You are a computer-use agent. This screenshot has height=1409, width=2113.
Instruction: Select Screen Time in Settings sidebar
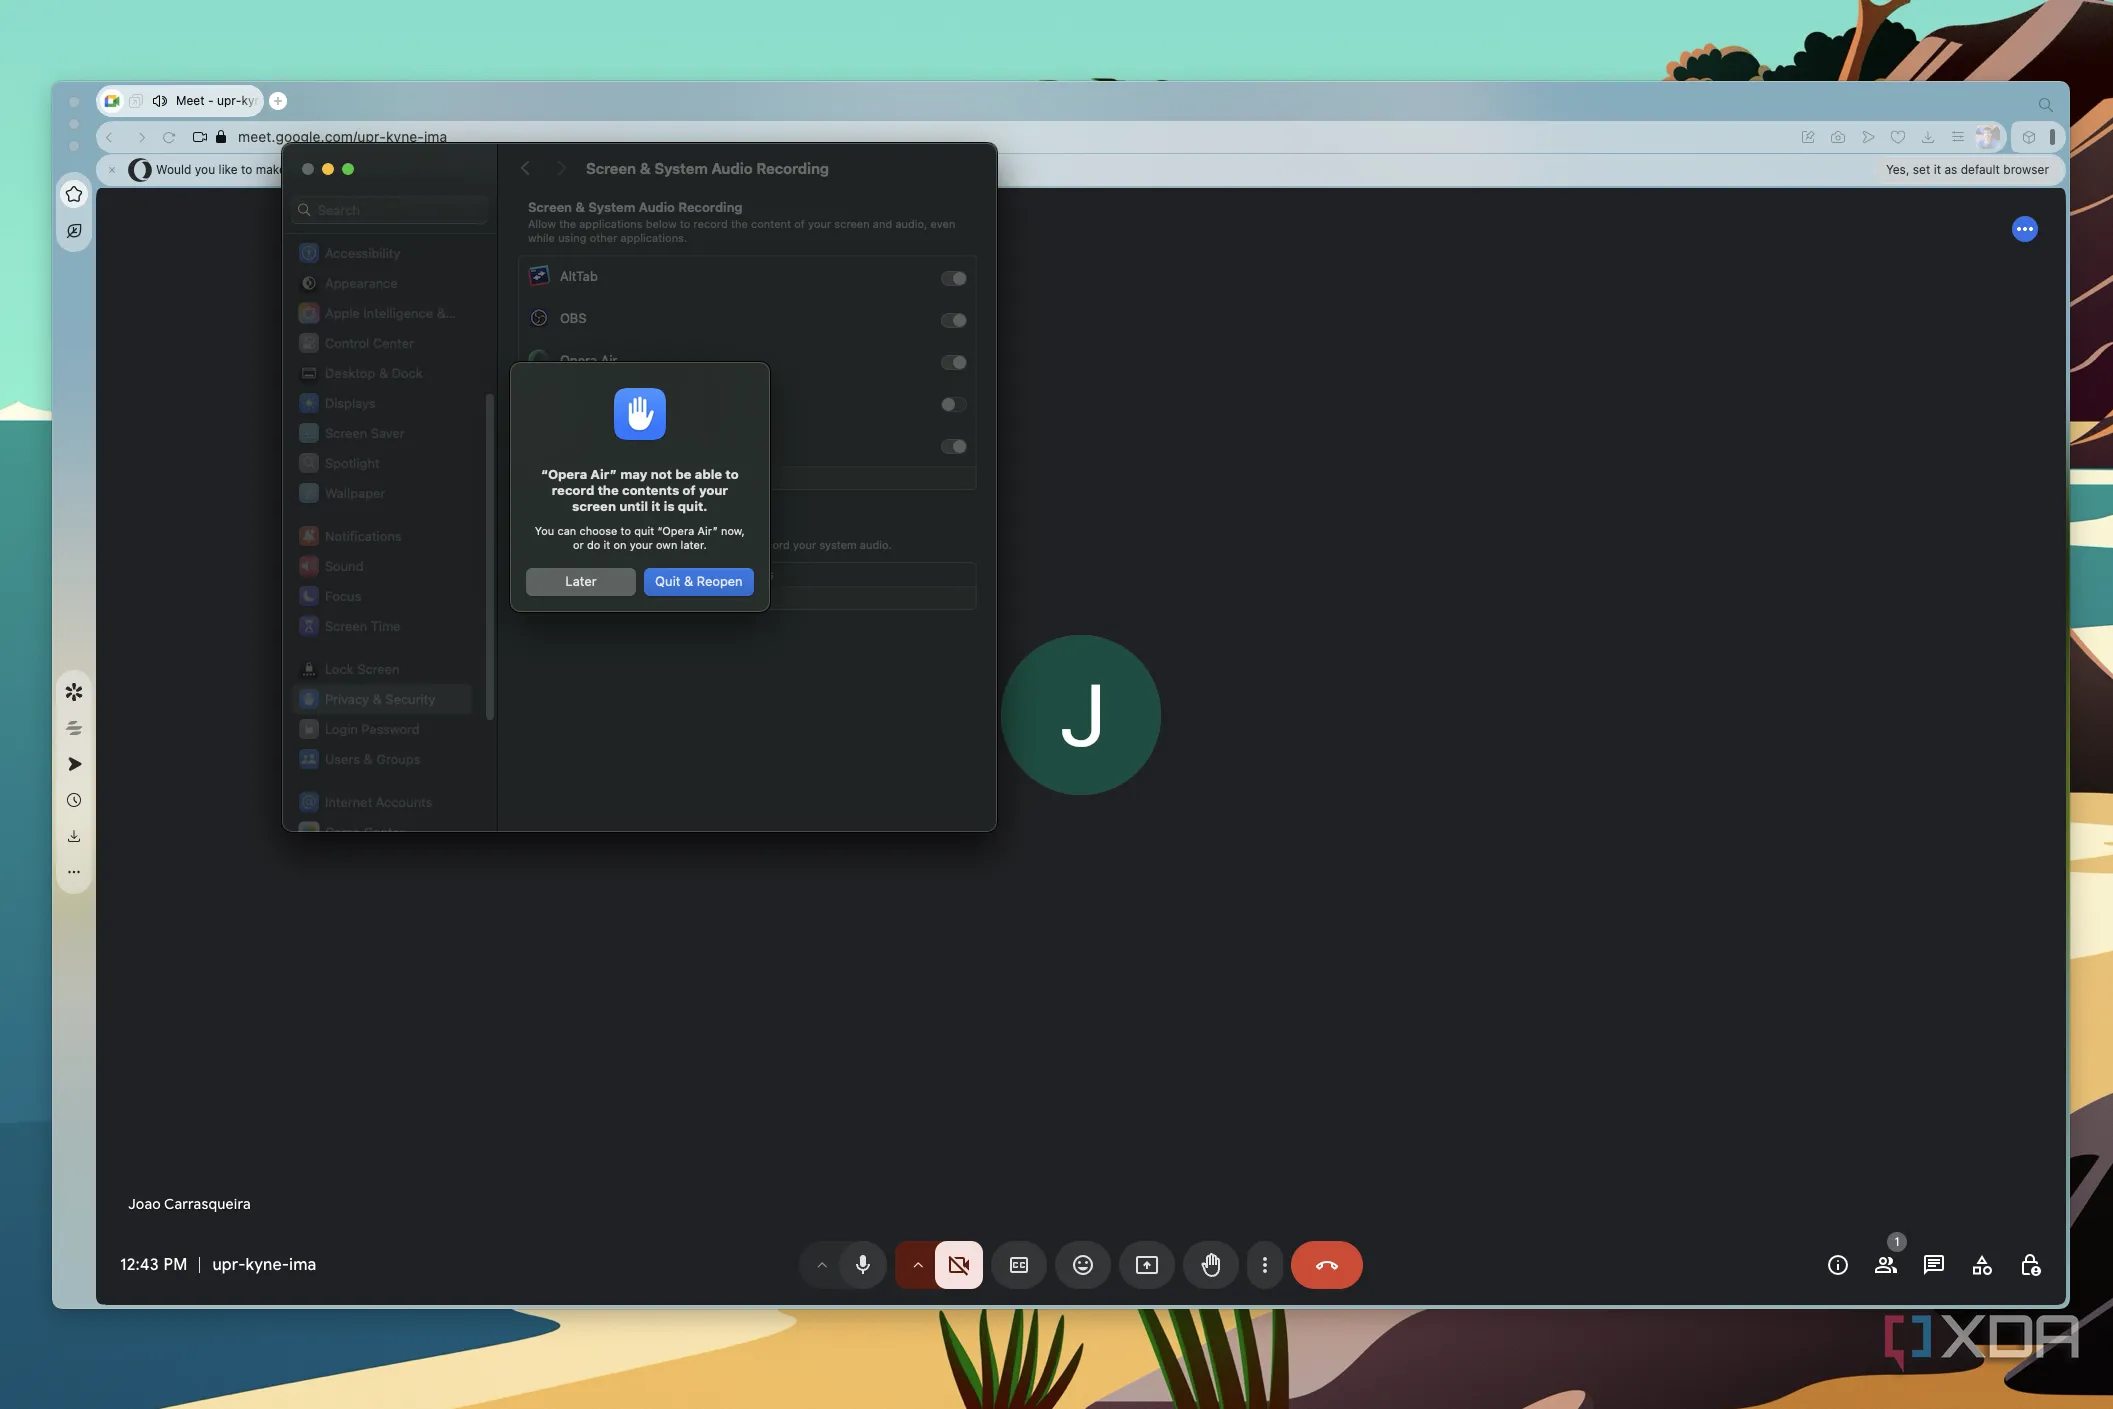[384, 627]
